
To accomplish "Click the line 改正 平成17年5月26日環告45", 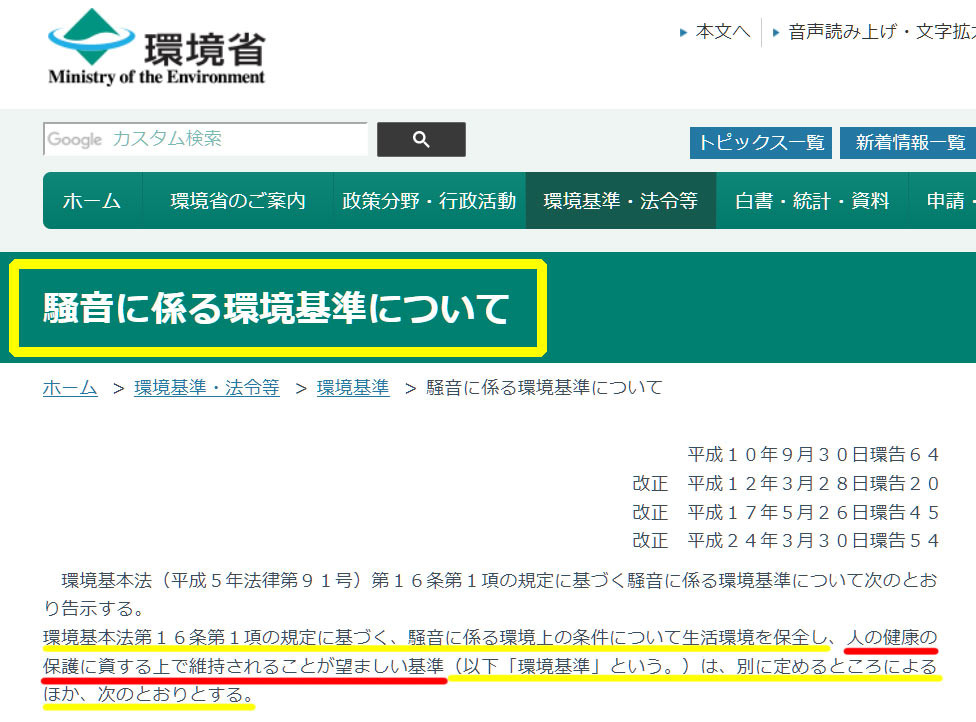I will [786, 512].
